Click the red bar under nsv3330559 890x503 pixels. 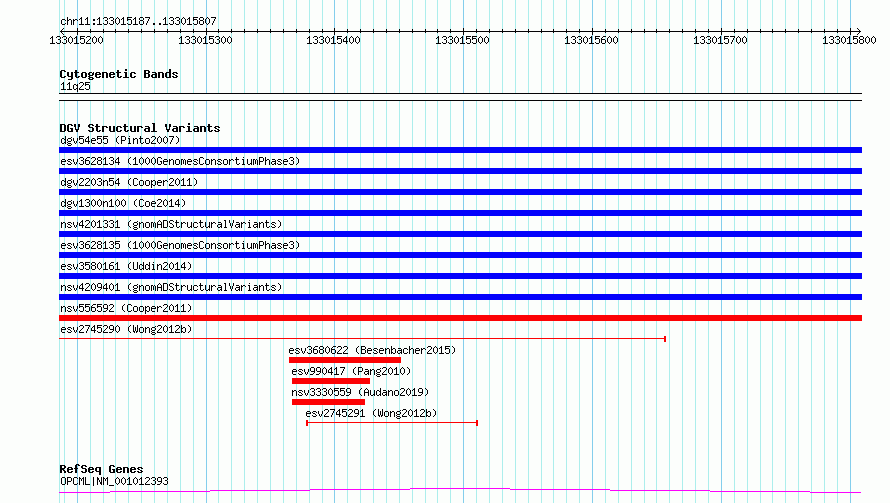pos(328,402)
